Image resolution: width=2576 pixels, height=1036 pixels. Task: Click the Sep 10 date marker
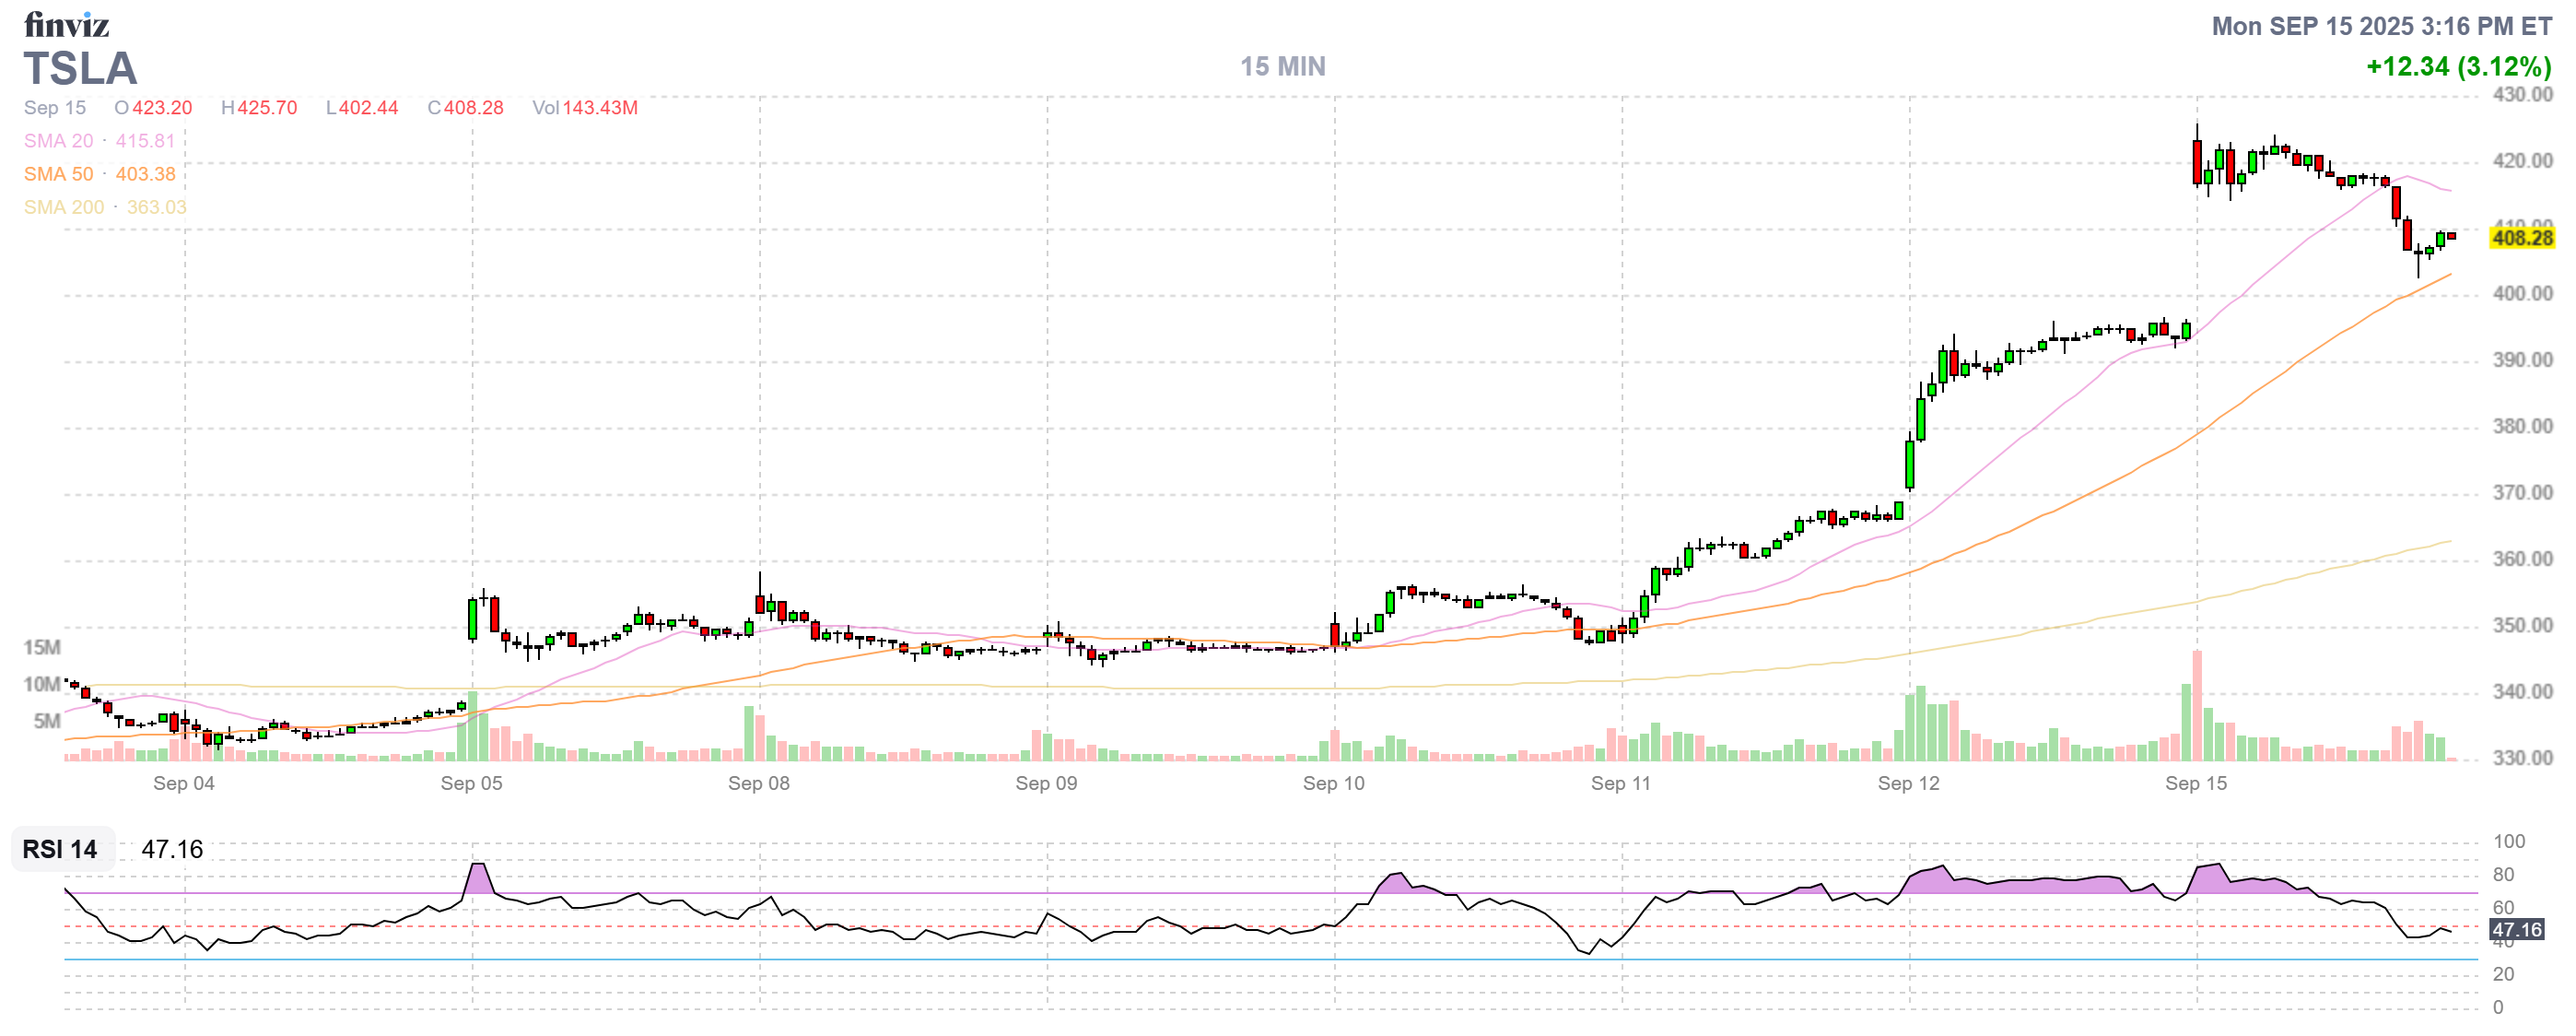(1333, 783)
